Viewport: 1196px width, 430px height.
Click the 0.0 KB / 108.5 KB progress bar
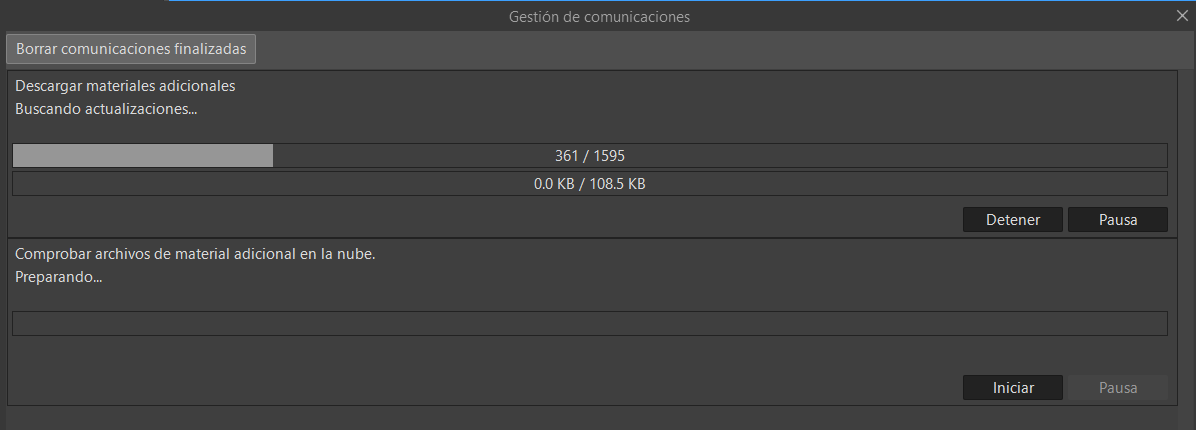tap(590, 184)
